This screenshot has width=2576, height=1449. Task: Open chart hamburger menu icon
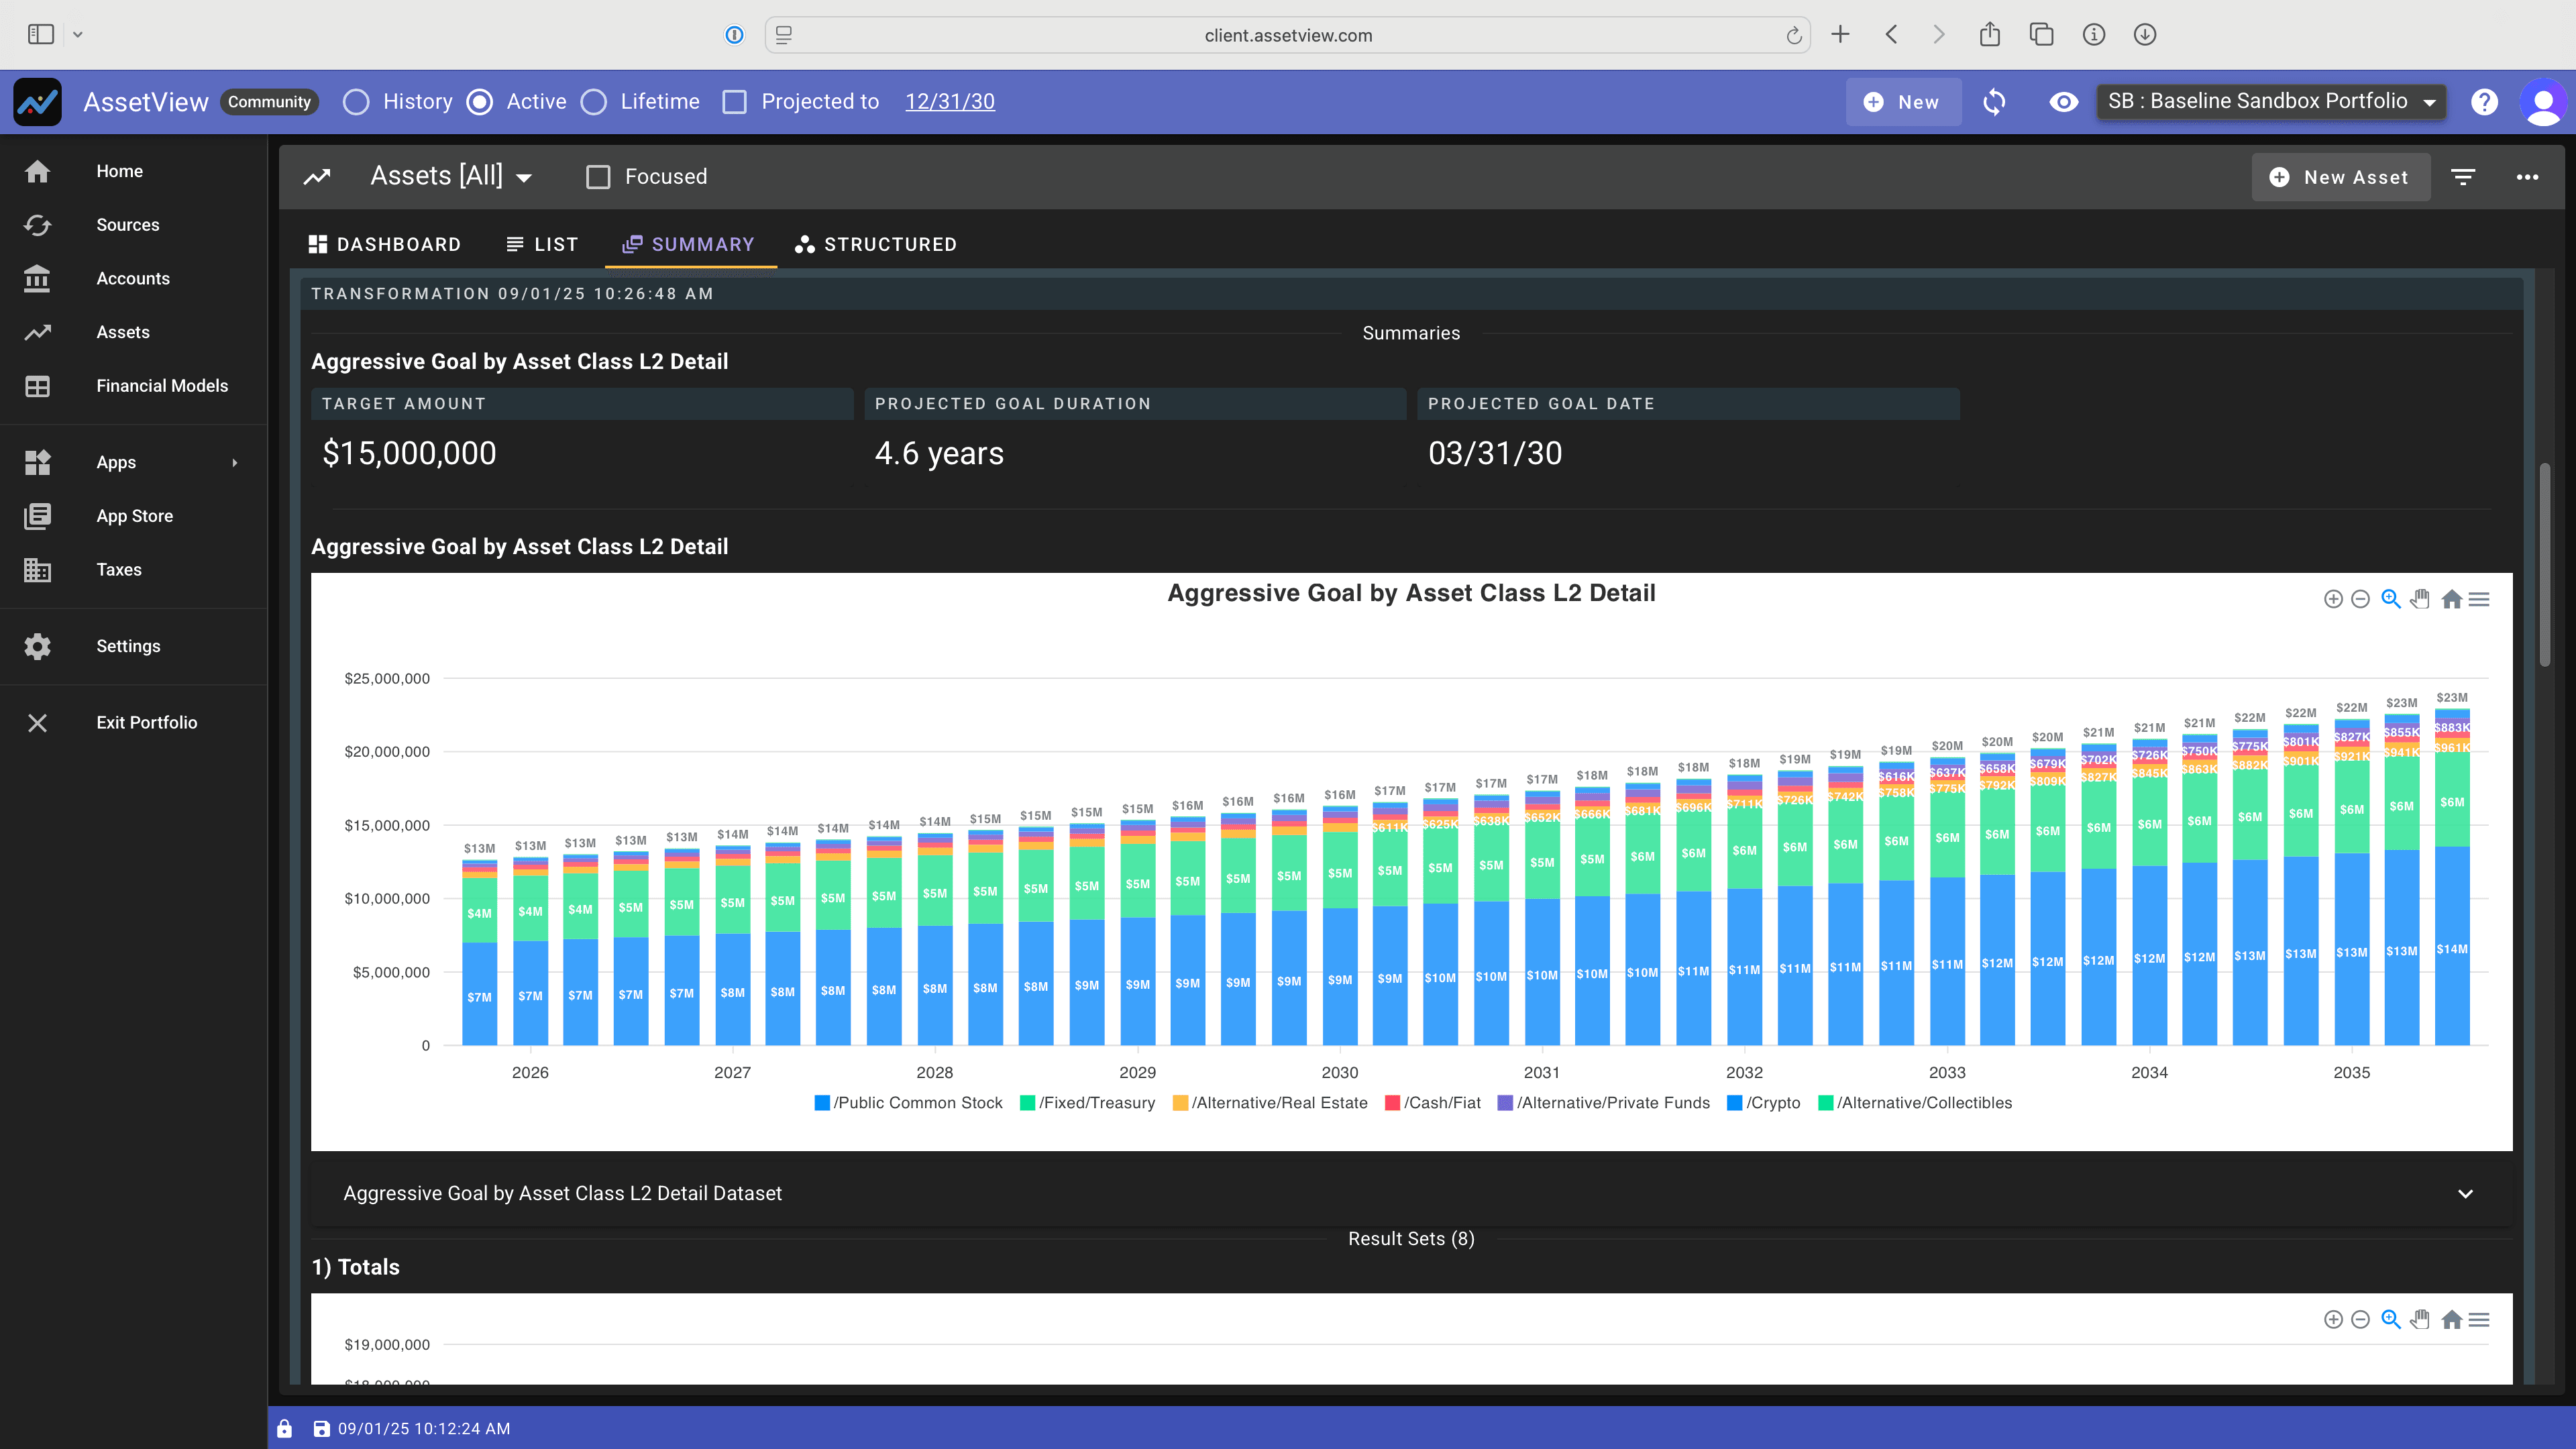(2479, 599)
